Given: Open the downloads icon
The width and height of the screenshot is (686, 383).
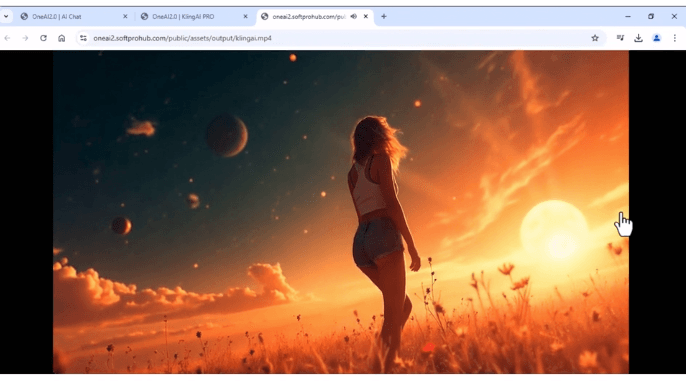Looking at the screenshot, I should 638,38.
